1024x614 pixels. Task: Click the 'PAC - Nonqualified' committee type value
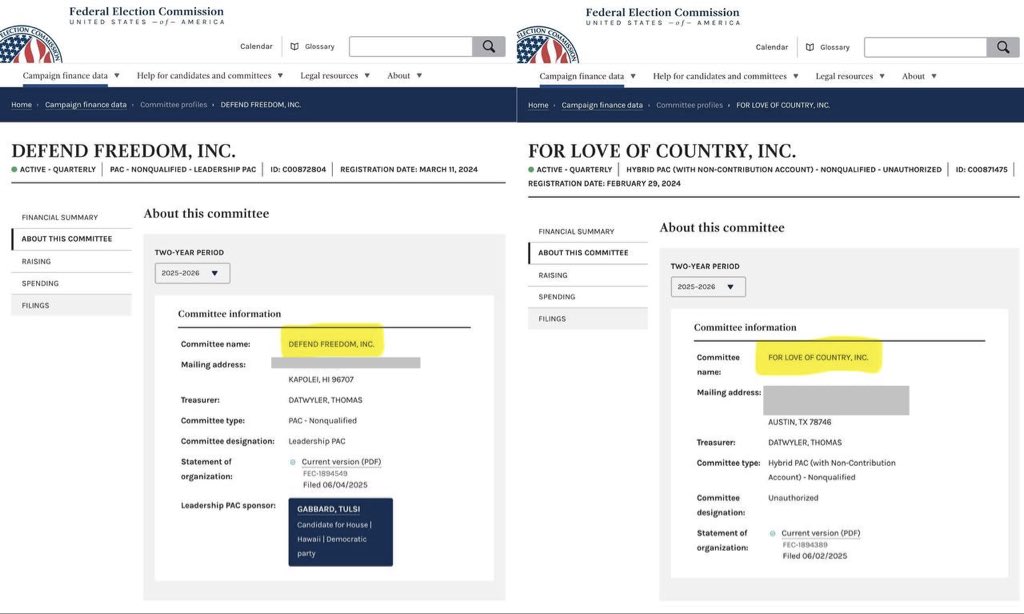pyautogui.click(x=323, y=421)
